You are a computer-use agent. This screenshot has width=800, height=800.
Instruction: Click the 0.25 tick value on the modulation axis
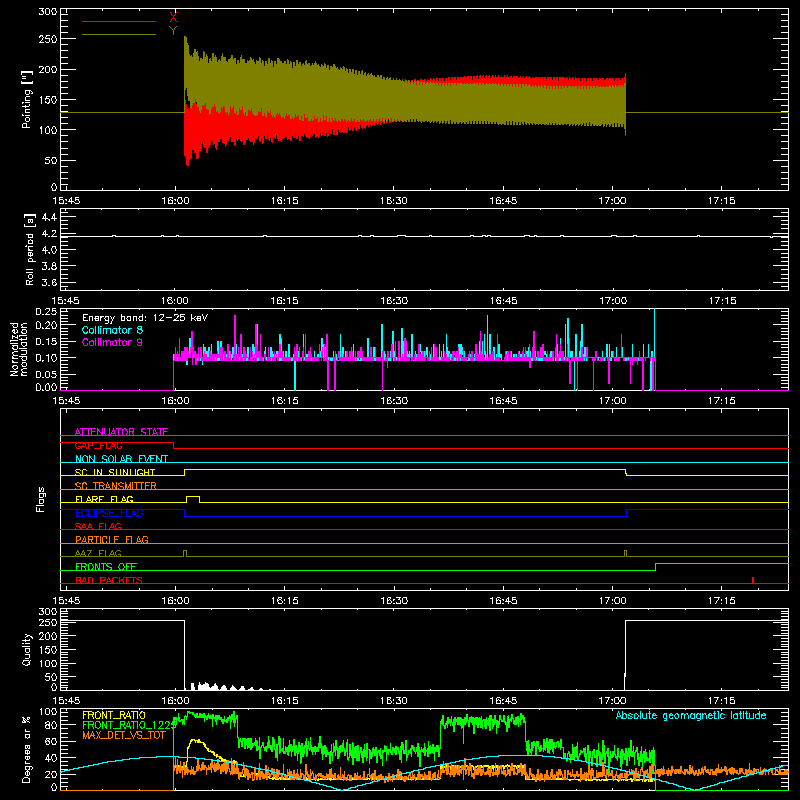(46, 312)
